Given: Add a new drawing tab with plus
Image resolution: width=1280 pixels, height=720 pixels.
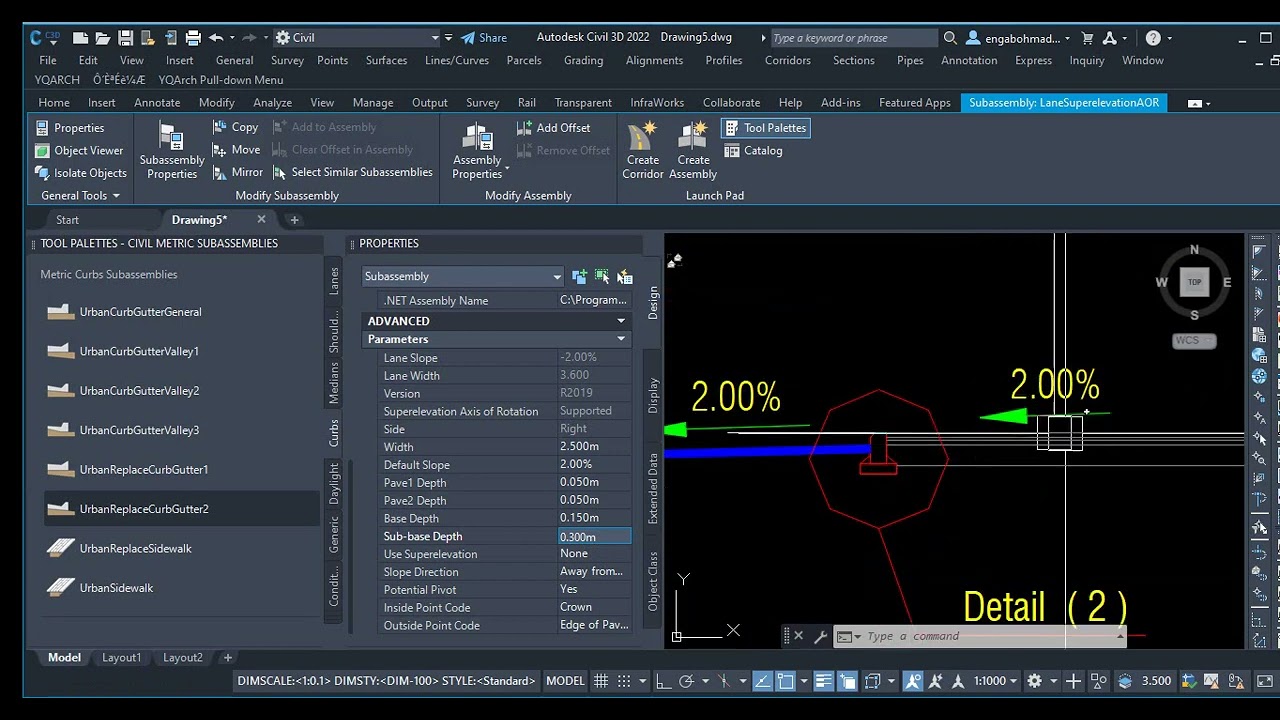Looking at the screenshot, I should pyautogui.click(x=294, y=220).
